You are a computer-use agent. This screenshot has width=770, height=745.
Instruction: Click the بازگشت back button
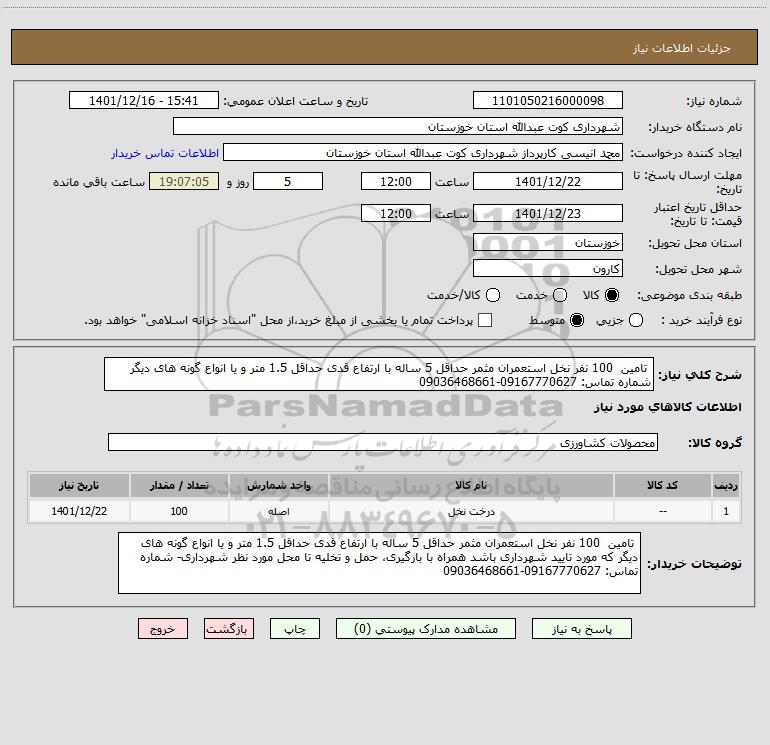229,629
